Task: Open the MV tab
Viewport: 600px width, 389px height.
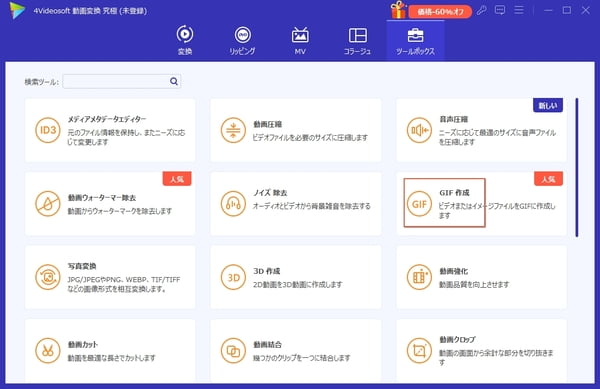Action: [x=300, y=40]
